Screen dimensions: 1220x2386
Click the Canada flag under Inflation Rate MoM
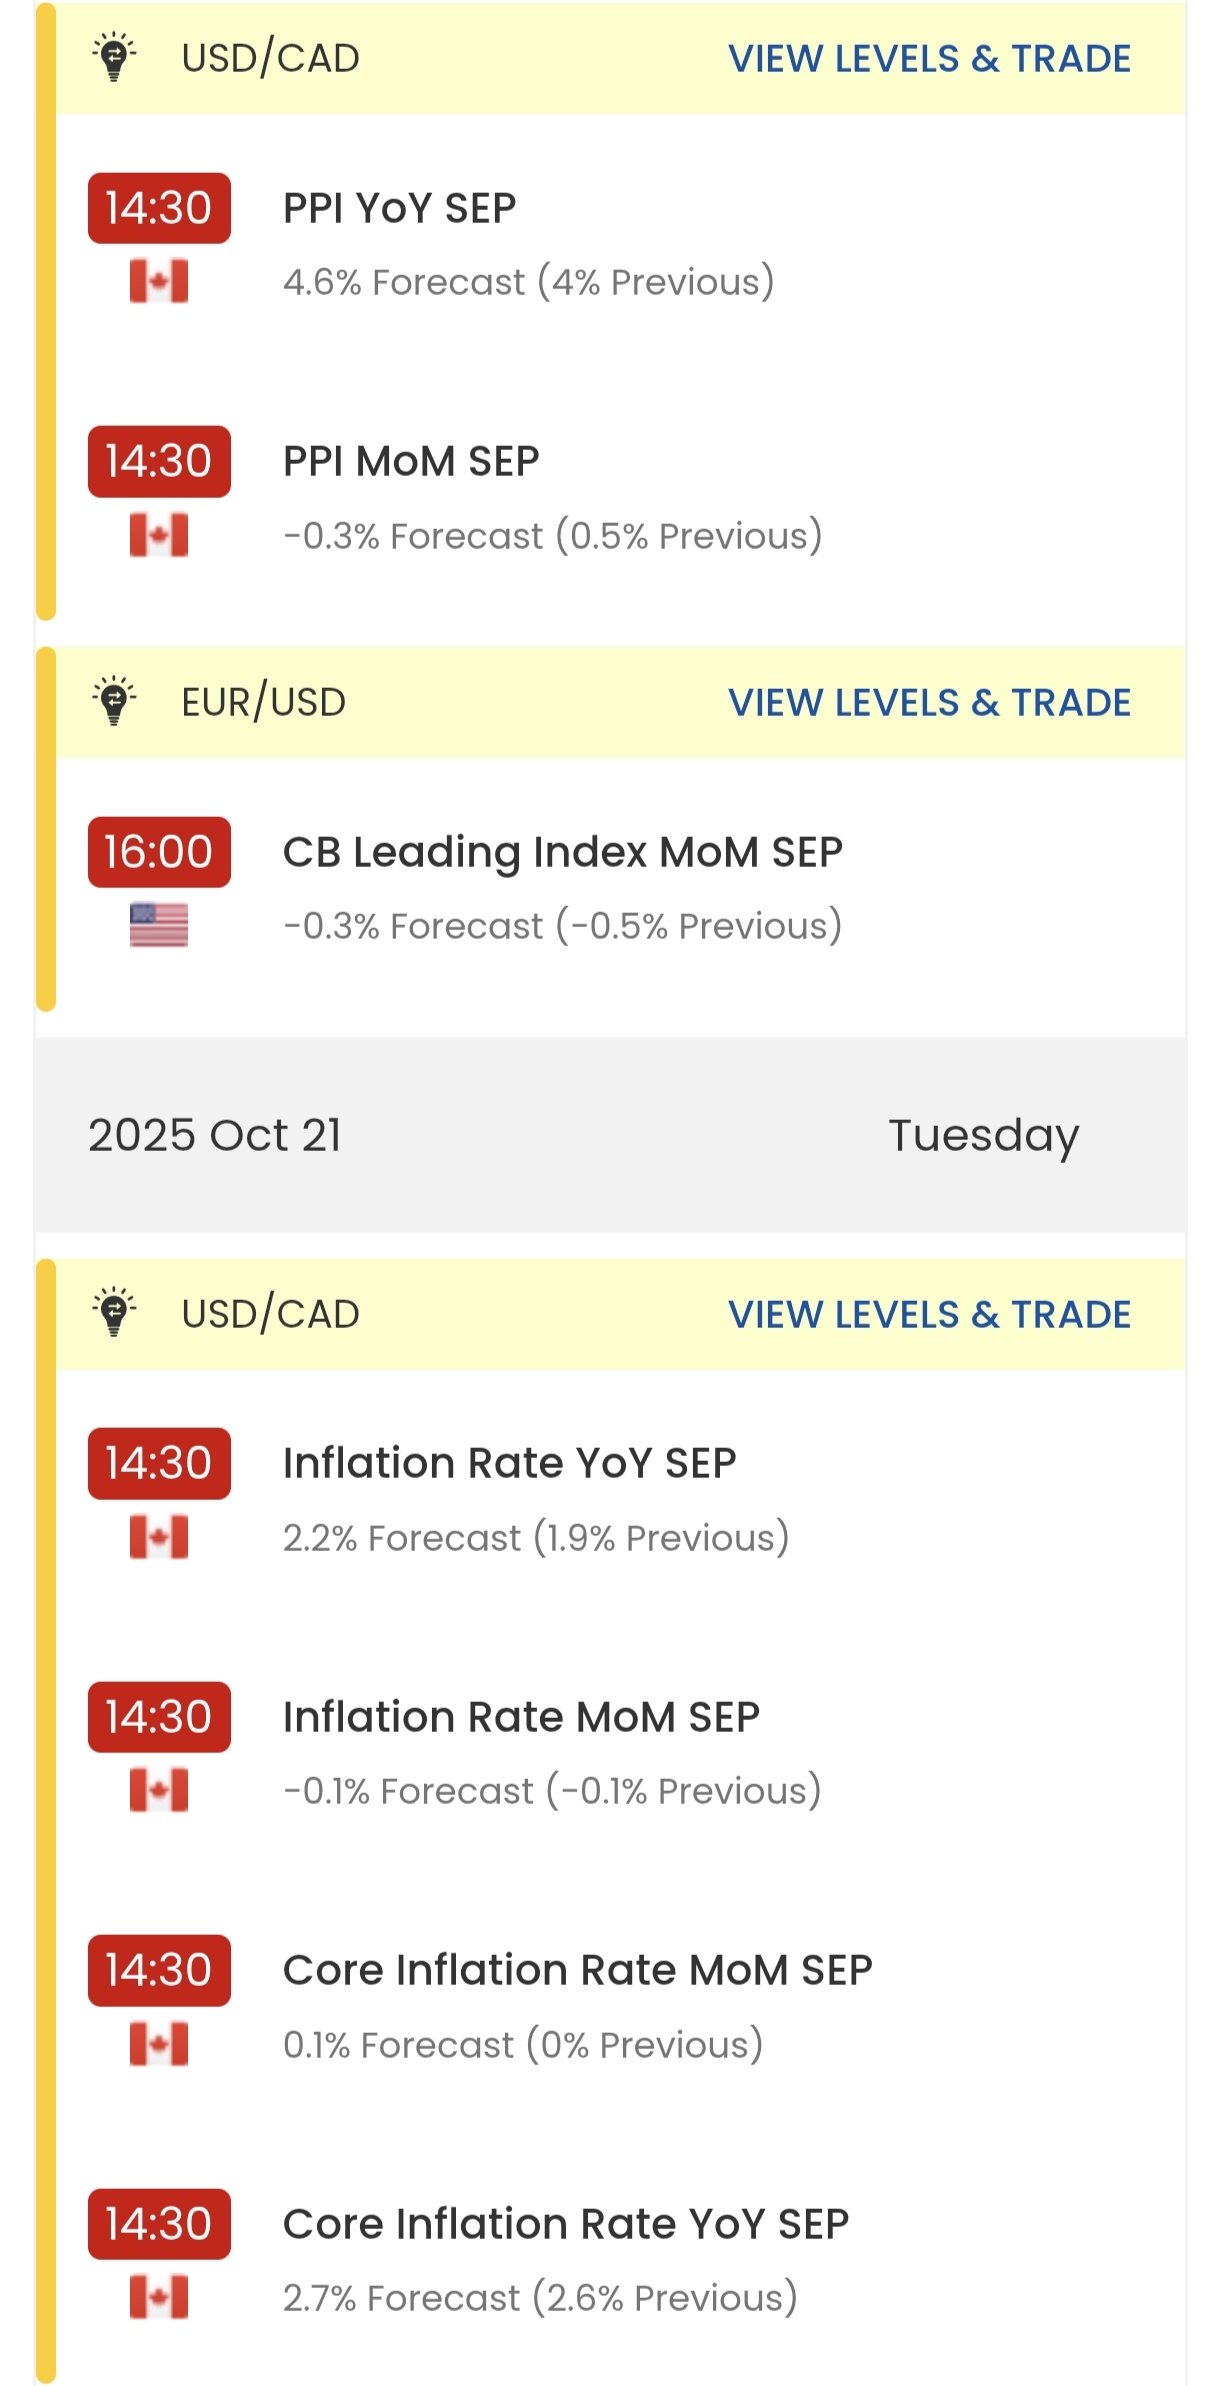click(x=159, y=1790)
